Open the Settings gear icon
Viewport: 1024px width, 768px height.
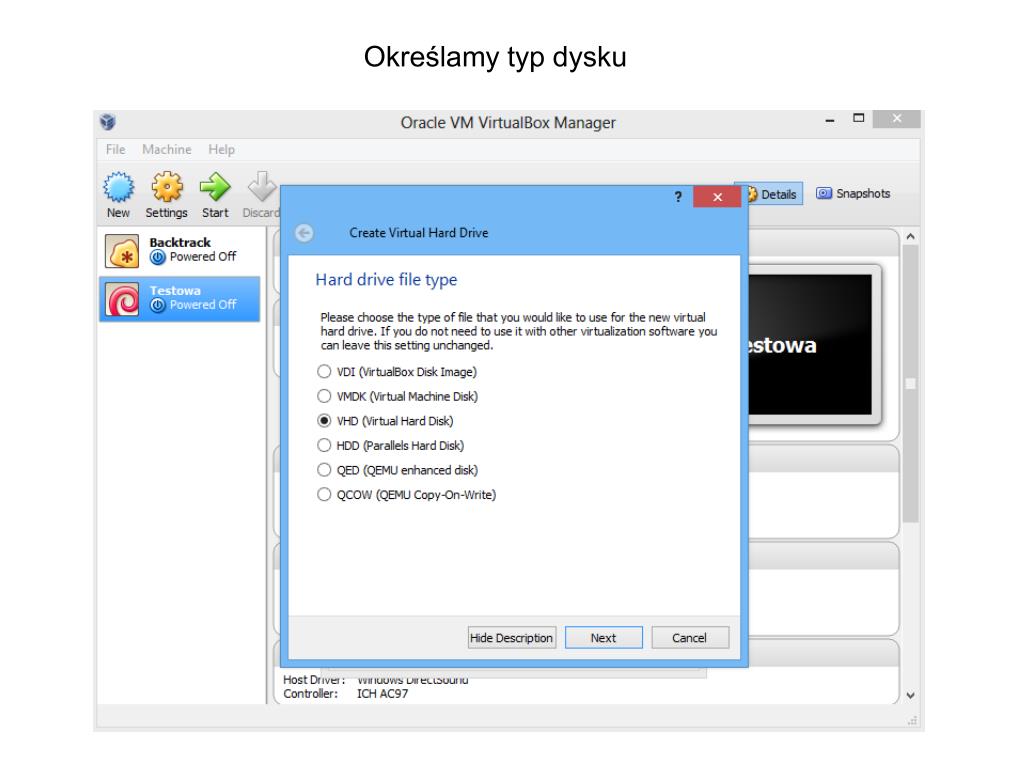[x=167, y=187]
